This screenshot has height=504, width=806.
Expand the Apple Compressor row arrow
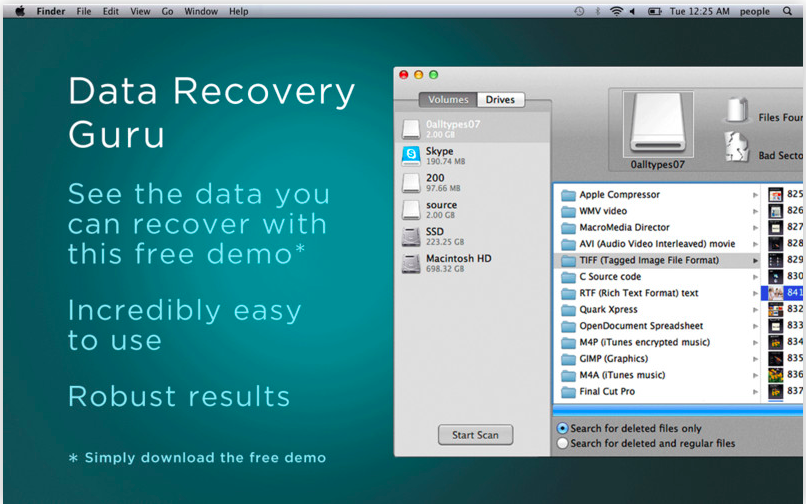[x=755, y=195]
